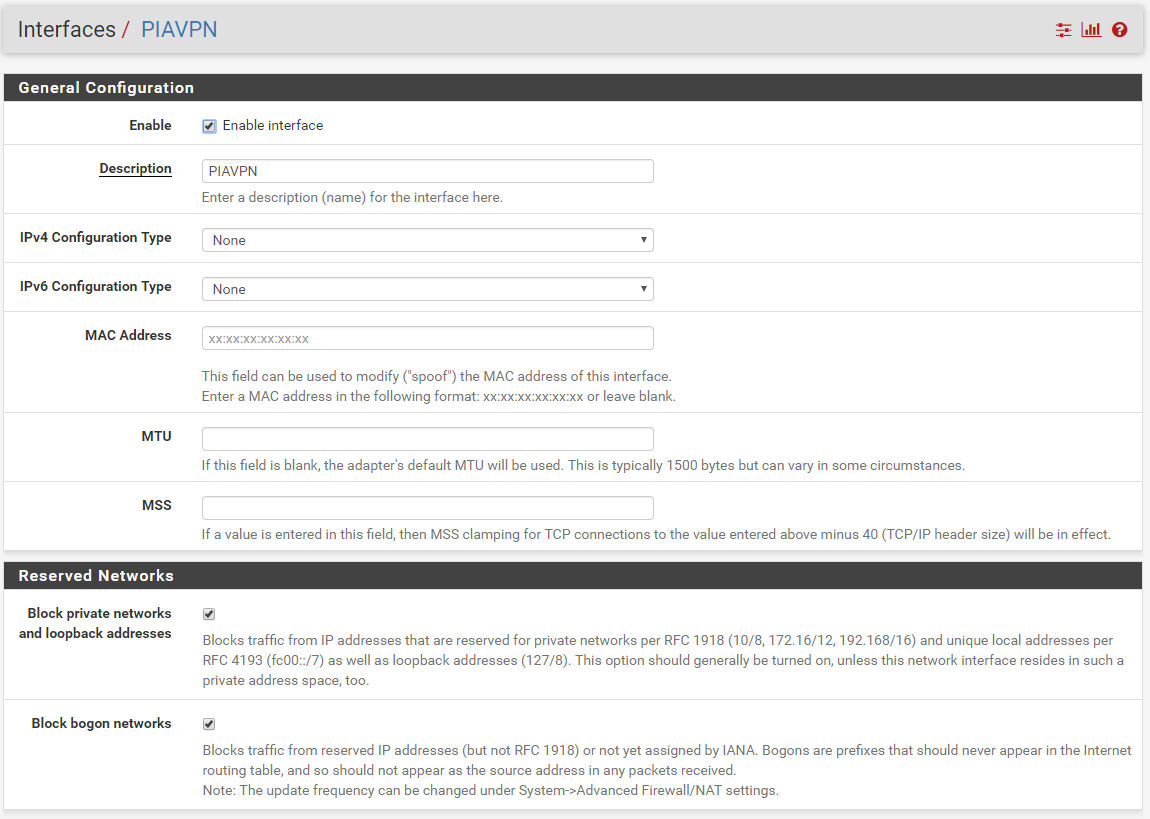Click the Interfaces breadcrumb link
This screenshot has height=819, width=1150.
[67, 29]
